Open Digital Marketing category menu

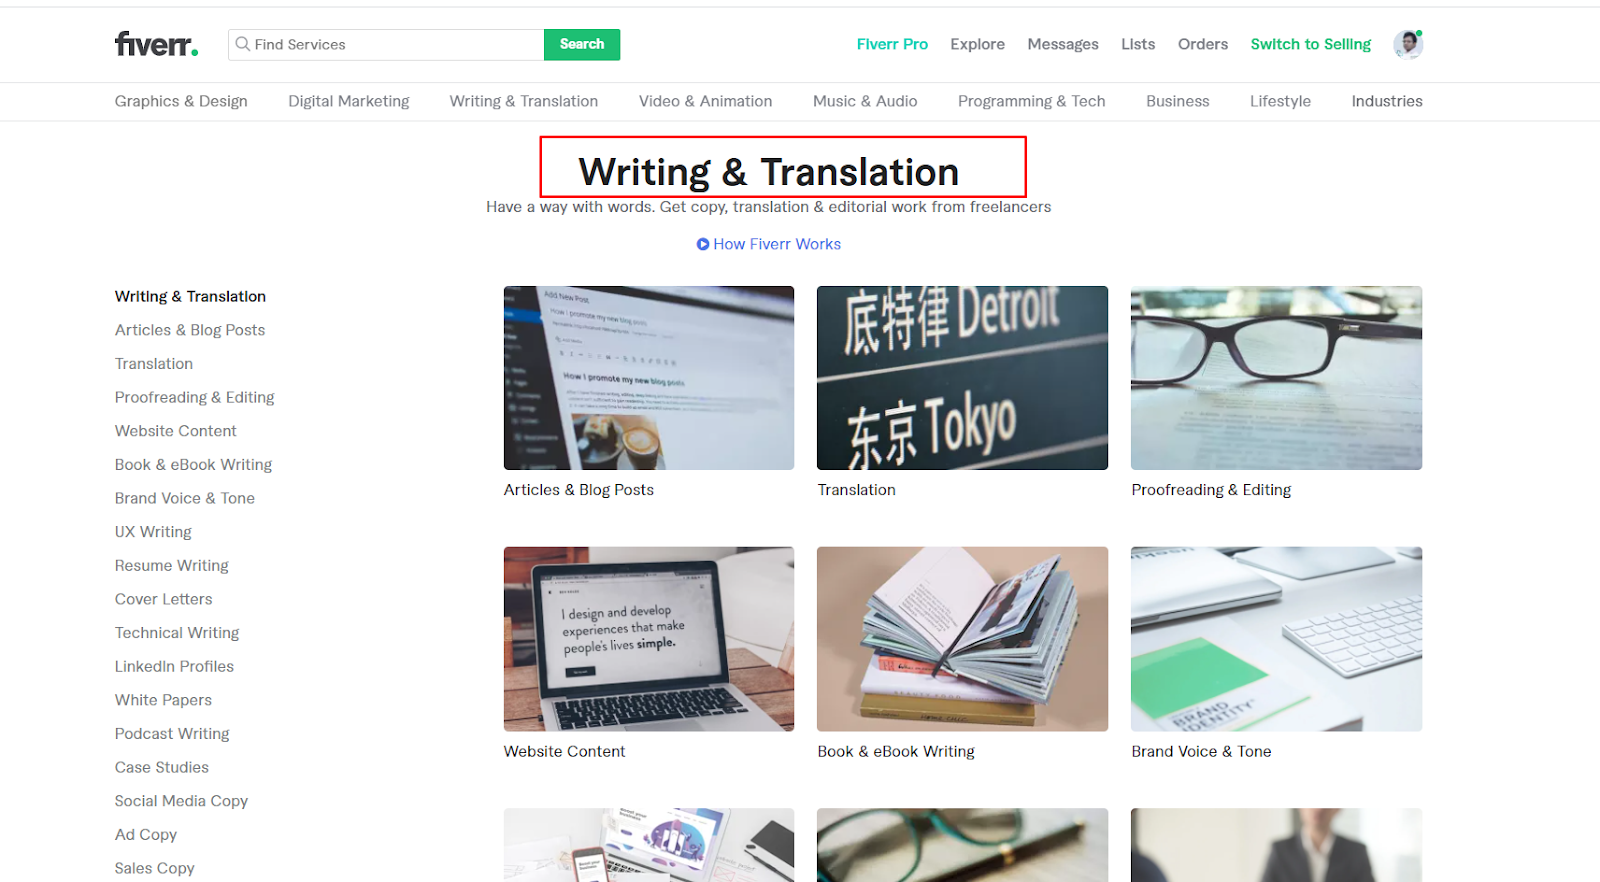(349, 101)
